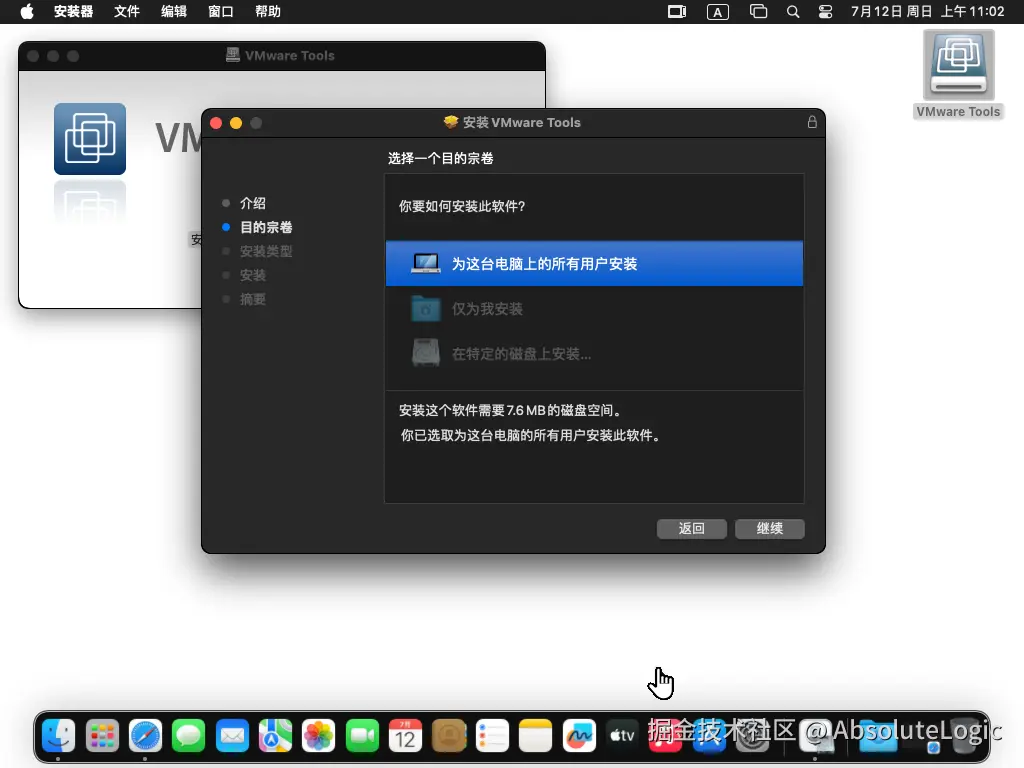Open the 文件 menu
The image size is (1024, 768).
pos(127,12)
